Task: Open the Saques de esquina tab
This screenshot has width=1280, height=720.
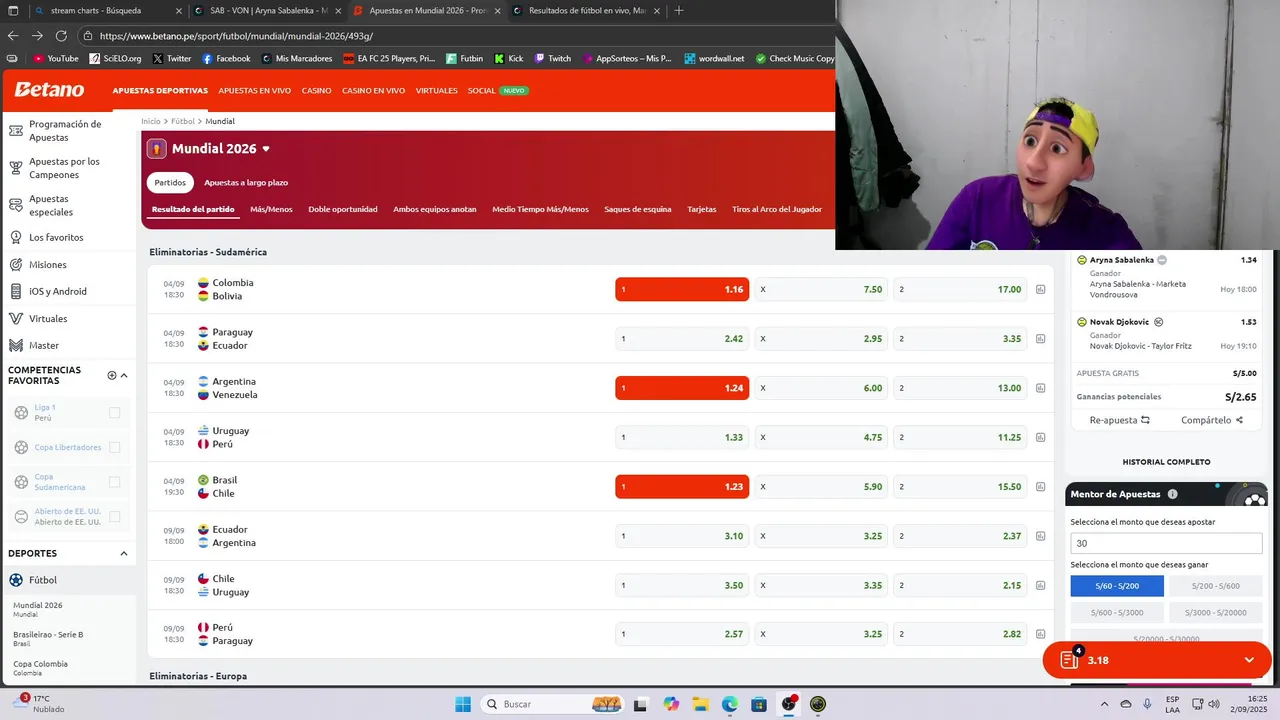Action: click(x=638, y=209)
